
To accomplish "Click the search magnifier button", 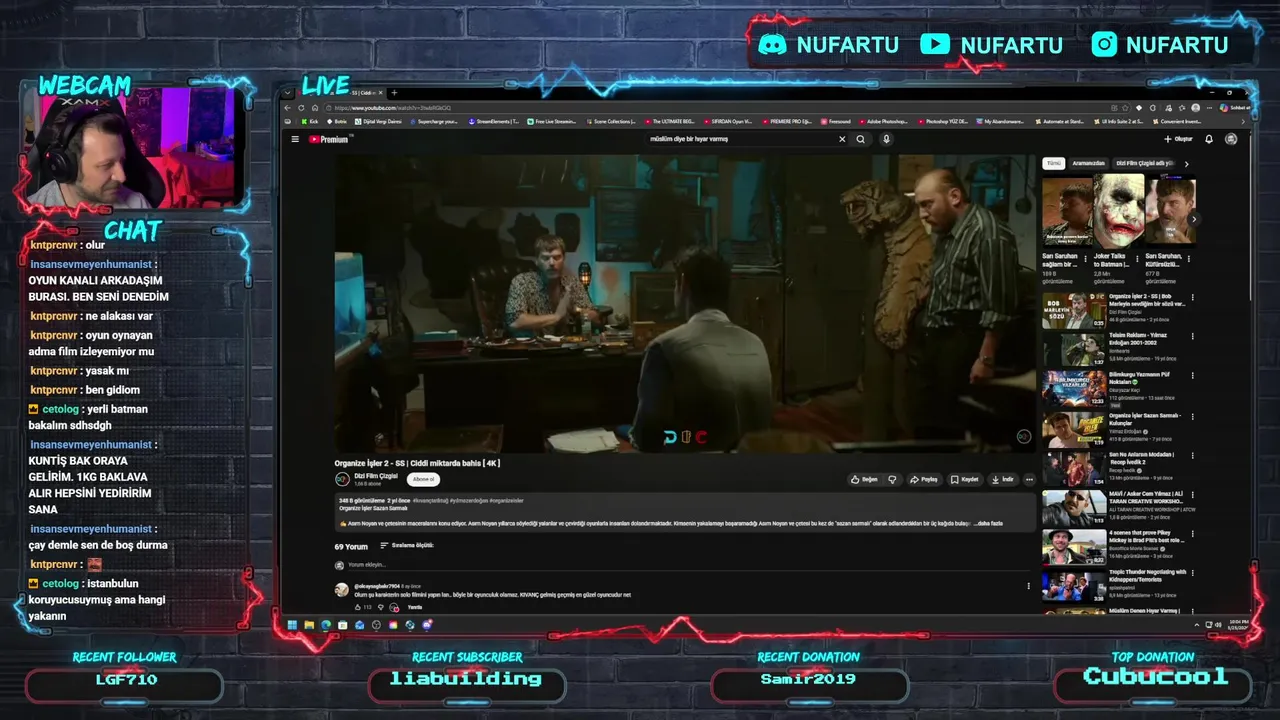I will pyautogui.click(x=860, y=139).
